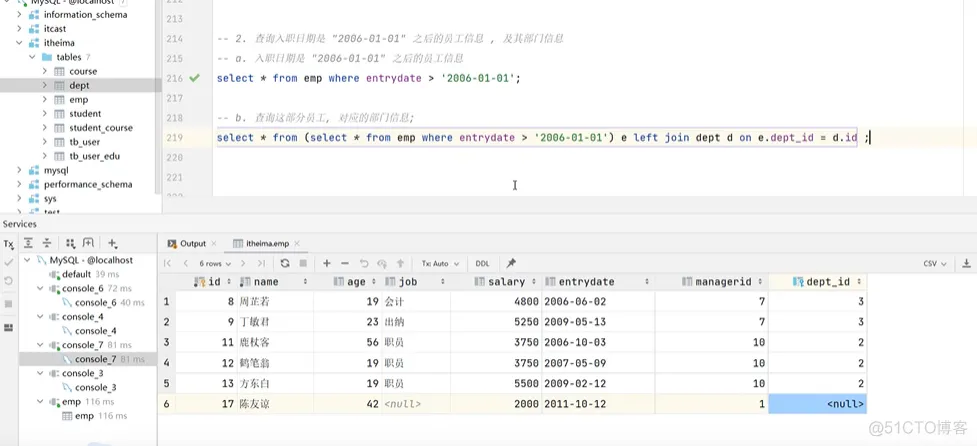
Task: Go to next page of result rows
Action: coord(243,263)
